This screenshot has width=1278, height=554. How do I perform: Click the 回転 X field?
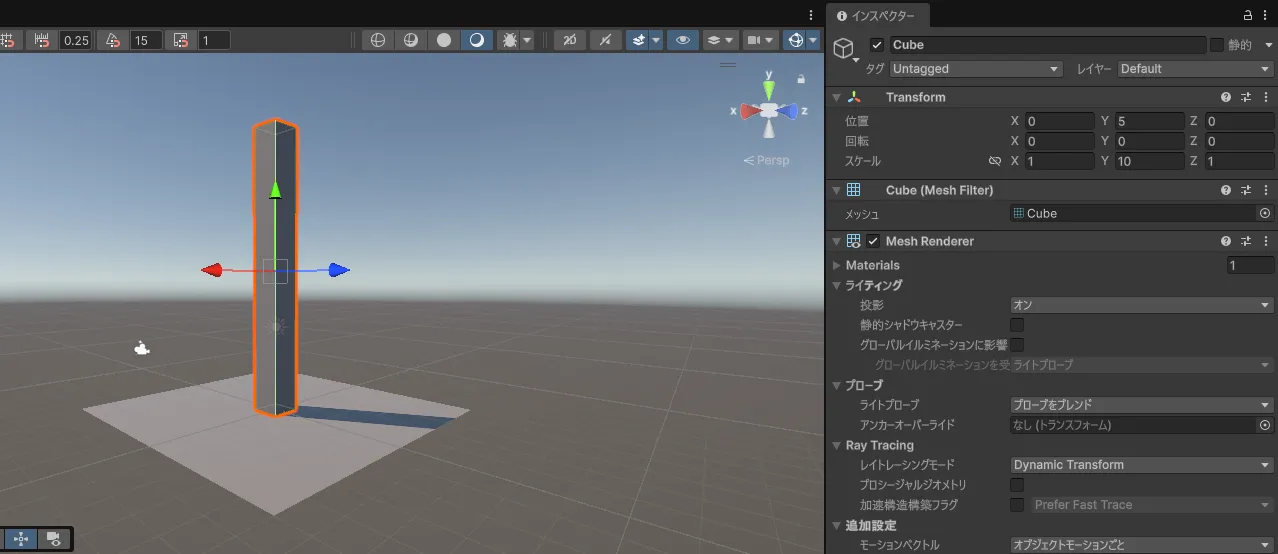click(1059, 141)
